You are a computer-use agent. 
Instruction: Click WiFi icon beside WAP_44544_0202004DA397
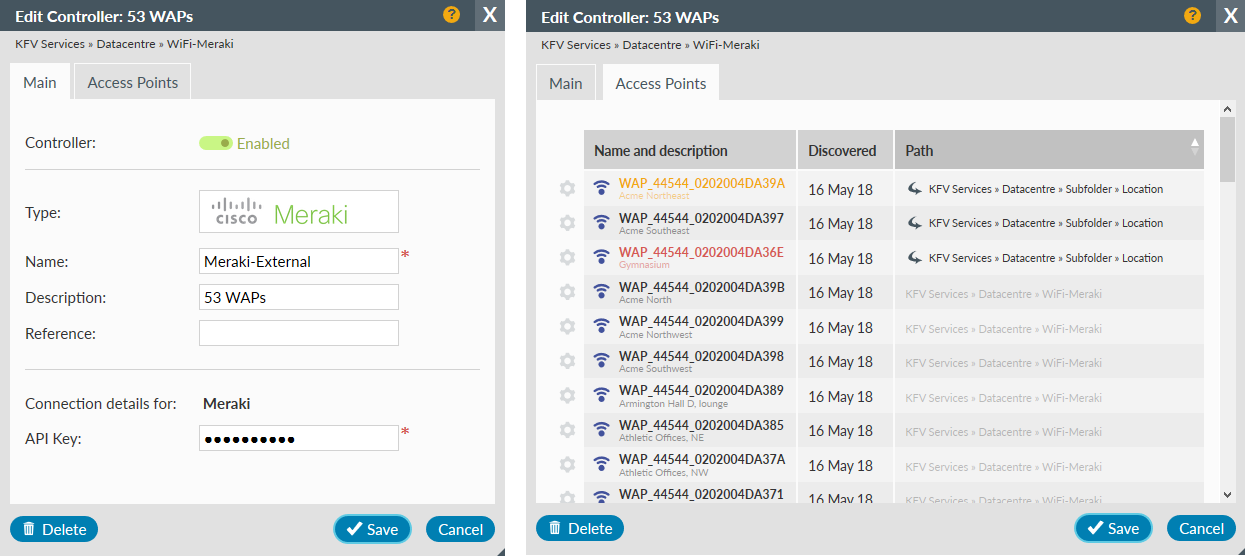tap(601, 223)
